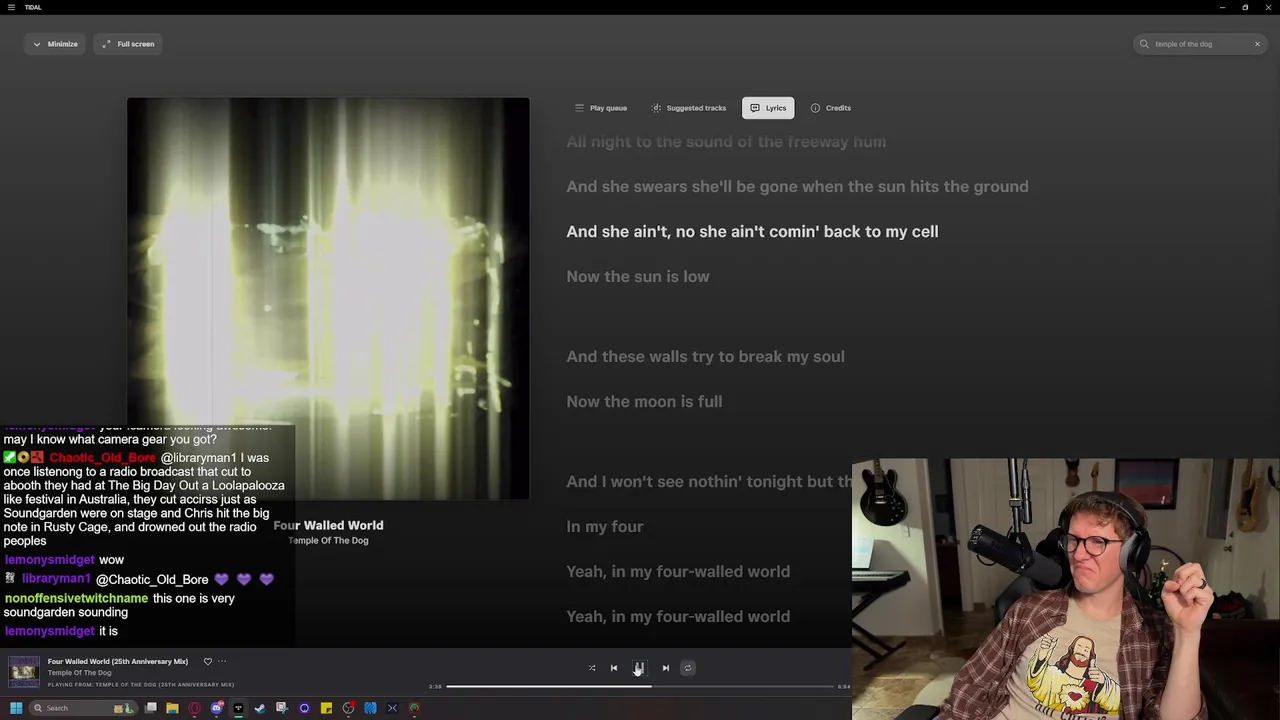The height and width of the screenshot is (720, 1280).
Task: Click the Credits tab info icon
Action: [815, 108]
